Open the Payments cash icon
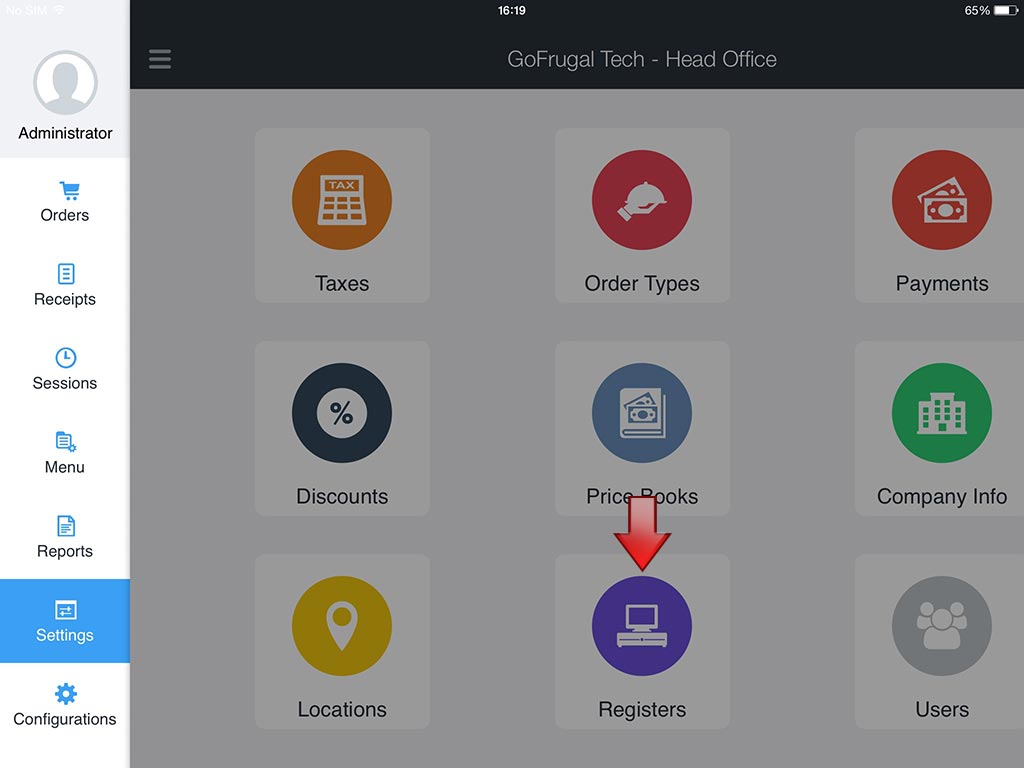Viewport: 1024px width, 768px height. pyautogui.click(x=941, y=200)
